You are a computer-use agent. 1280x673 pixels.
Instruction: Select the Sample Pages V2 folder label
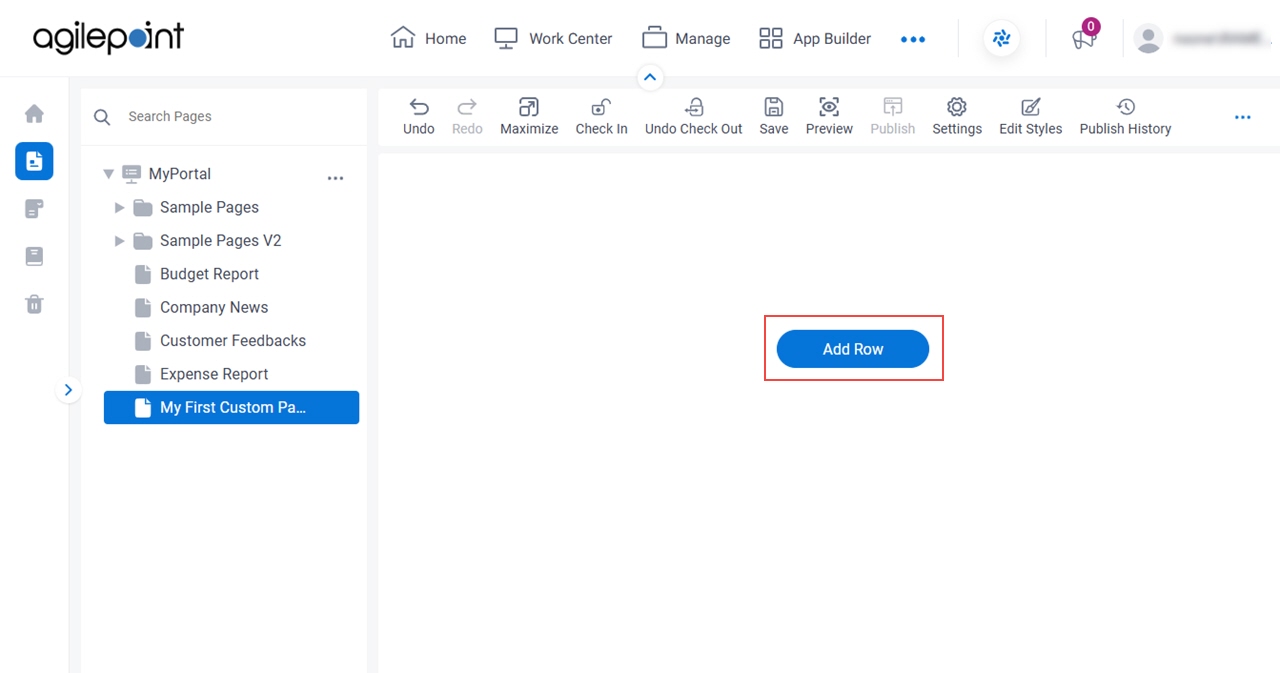coord(221,241)
